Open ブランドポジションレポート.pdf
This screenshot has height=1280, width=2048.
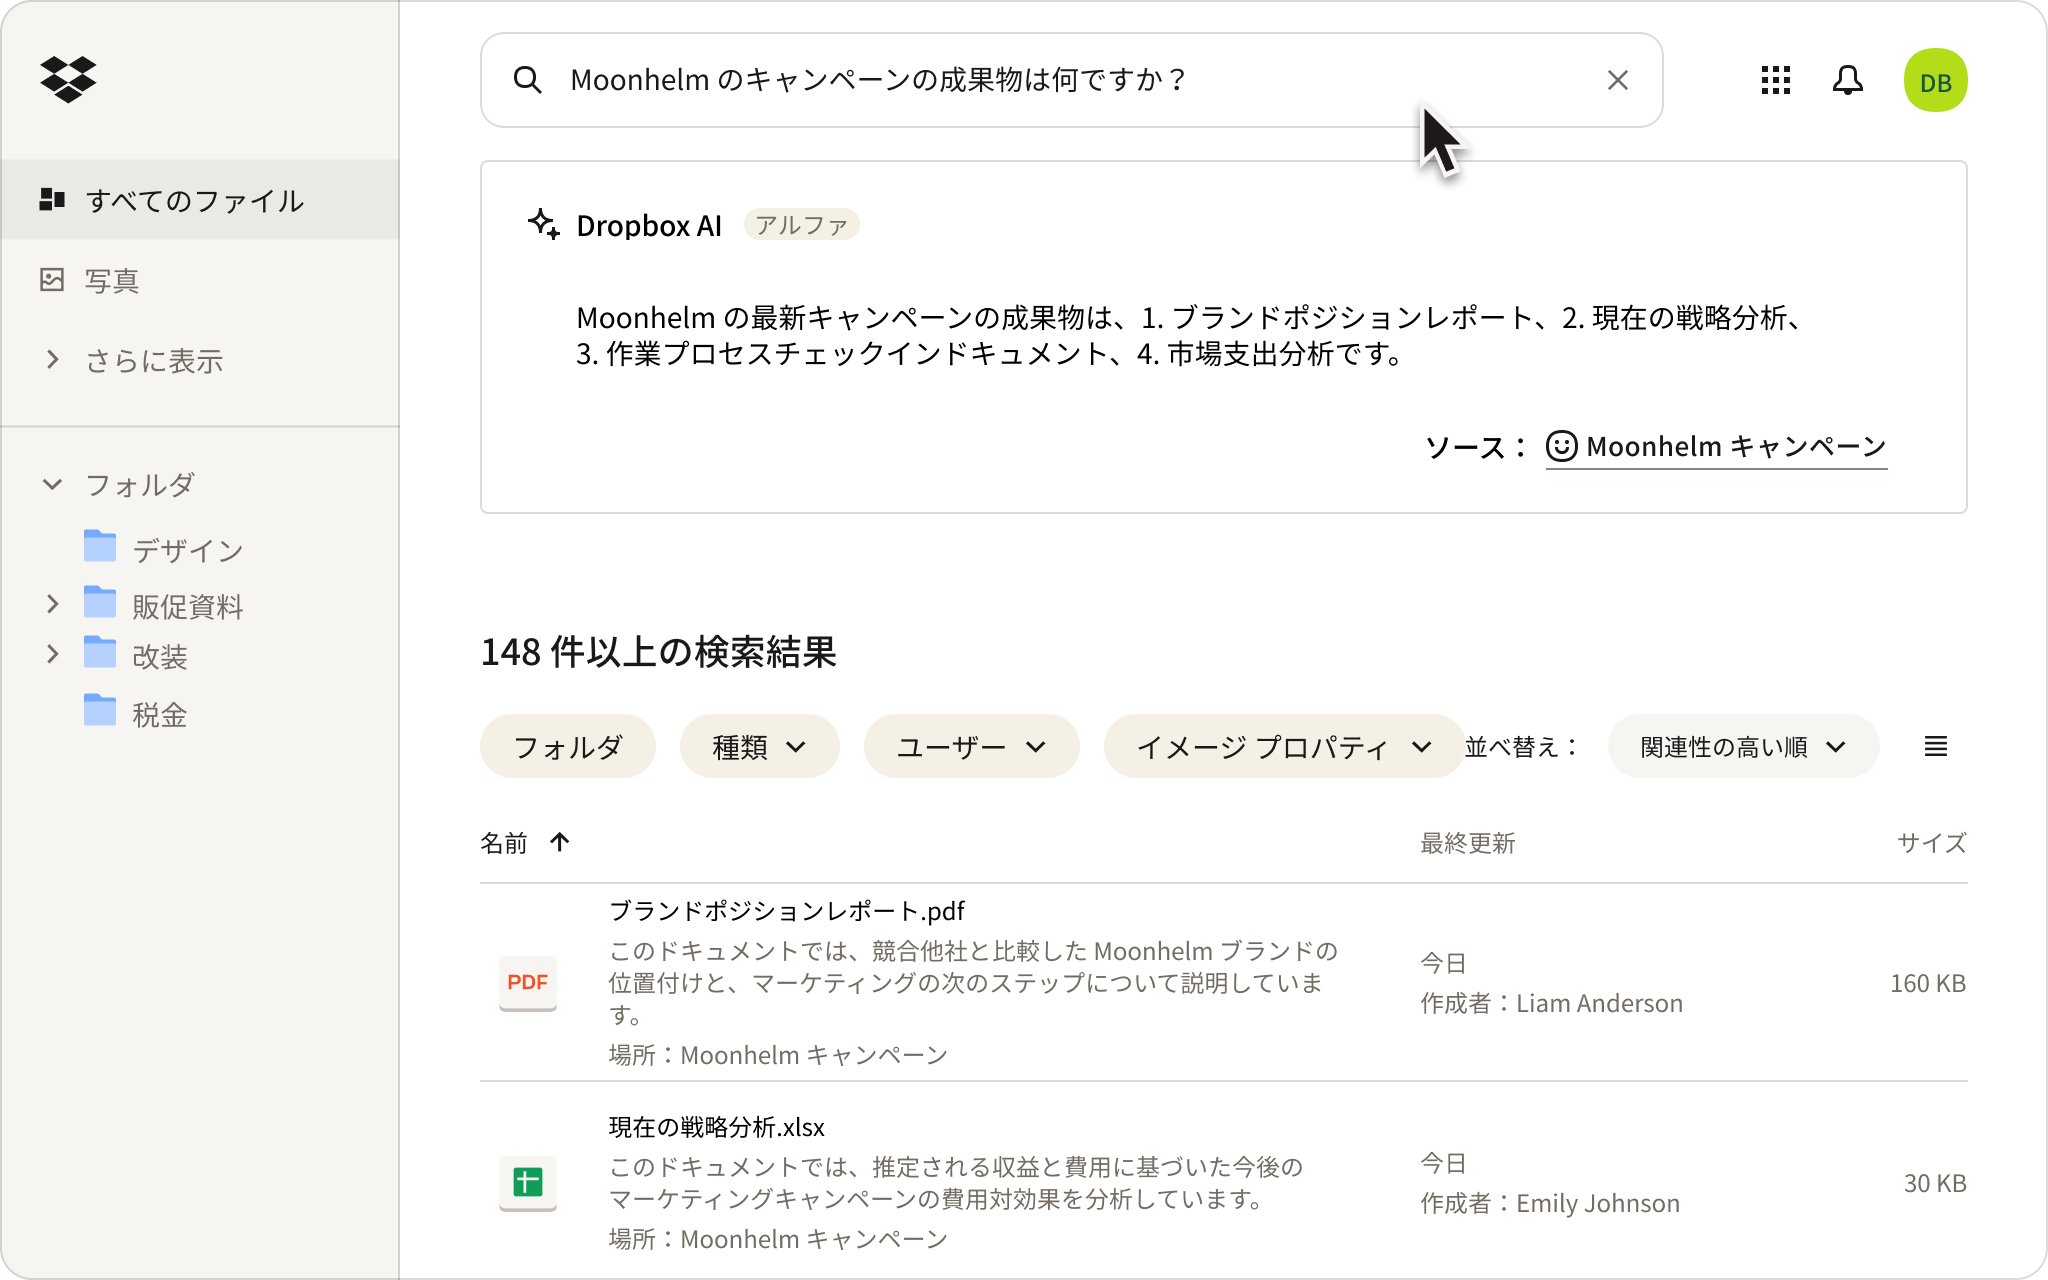(x=787, y=910)
